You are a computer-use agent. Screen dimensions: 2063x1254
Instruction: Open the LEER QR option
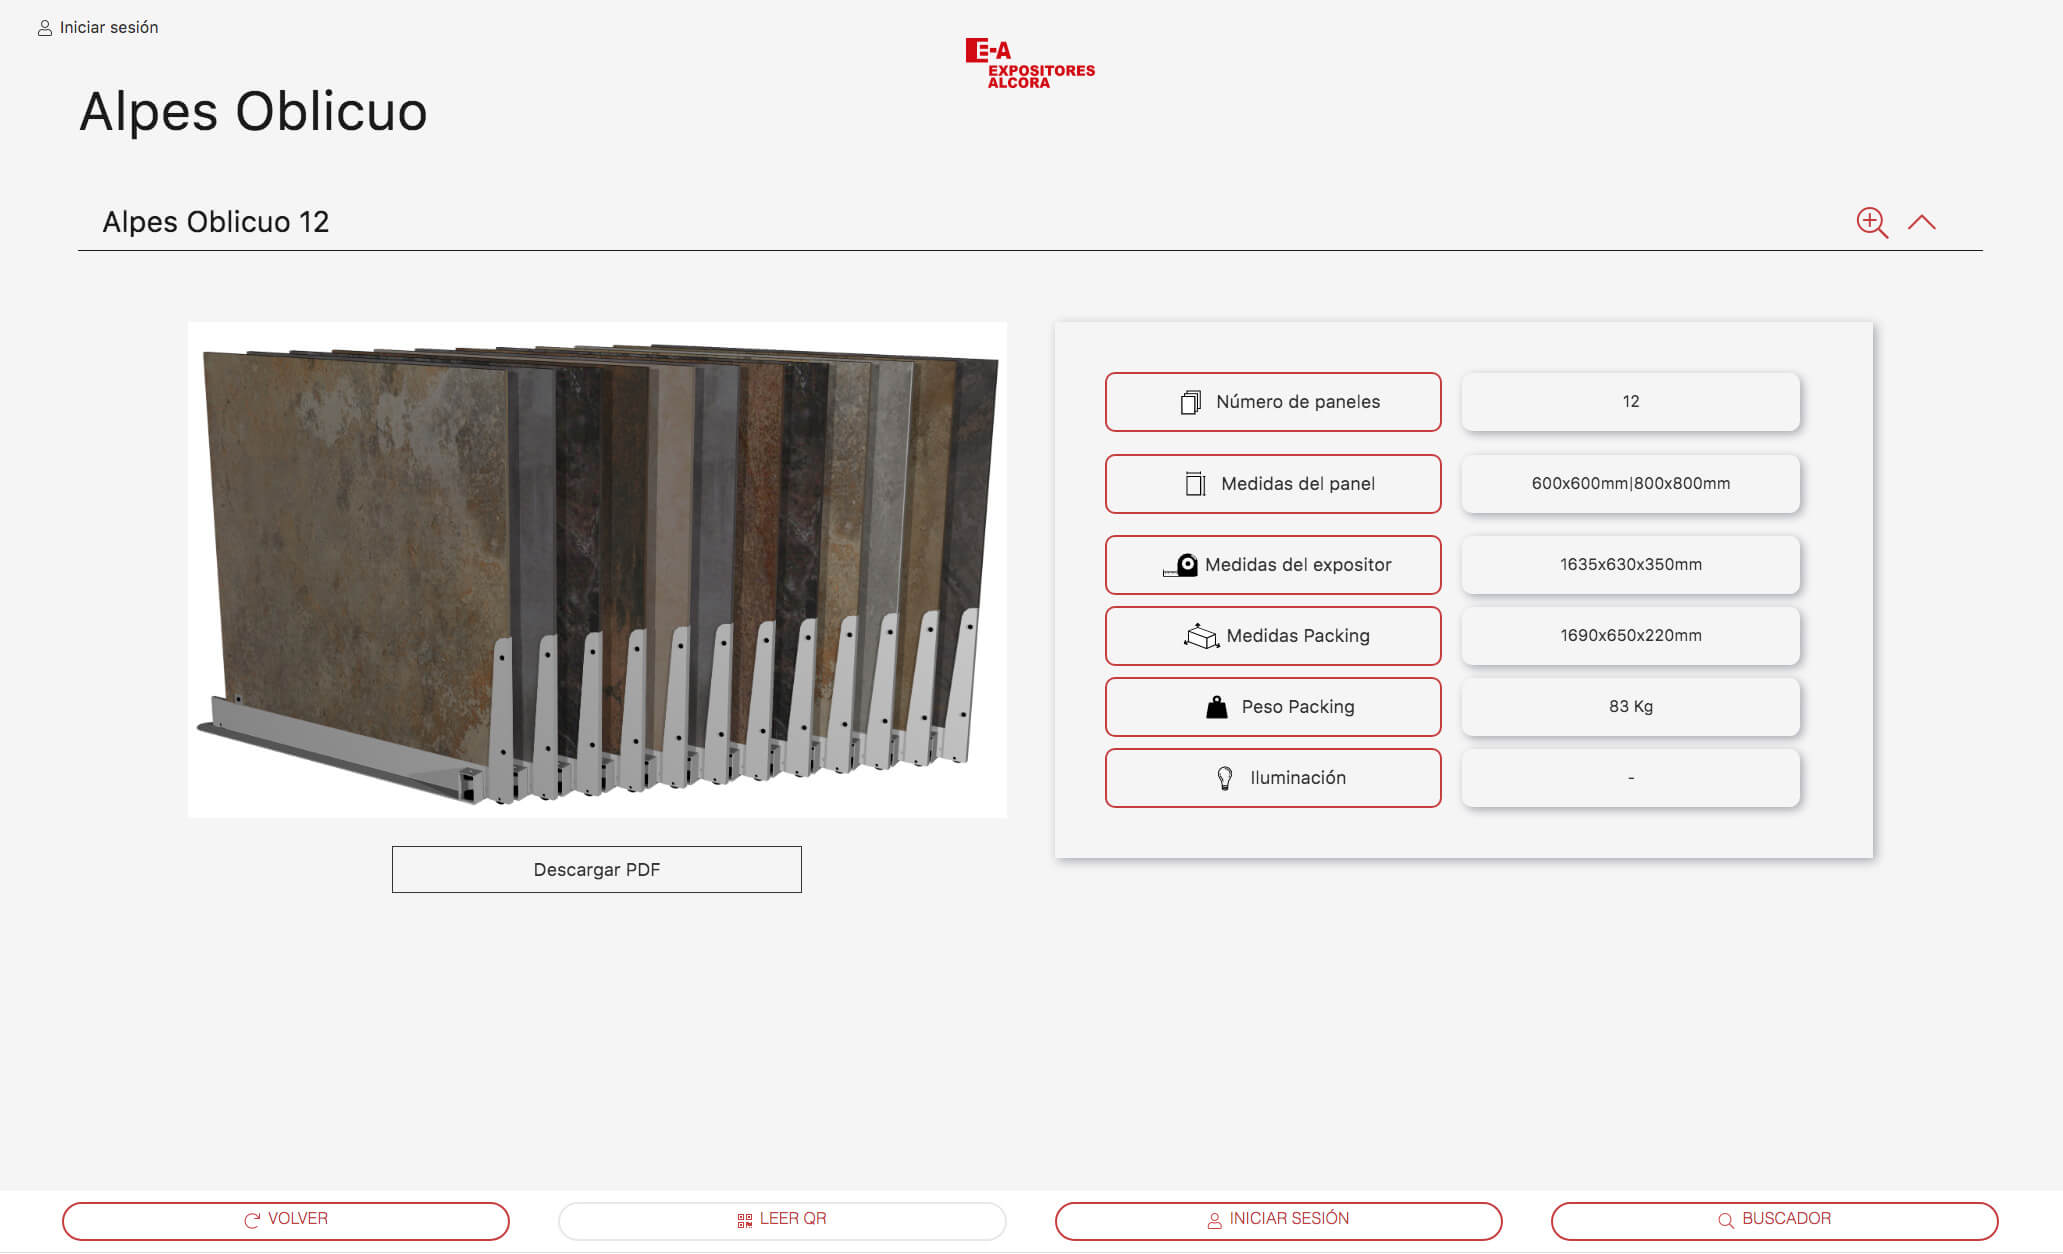[782, 1219]
